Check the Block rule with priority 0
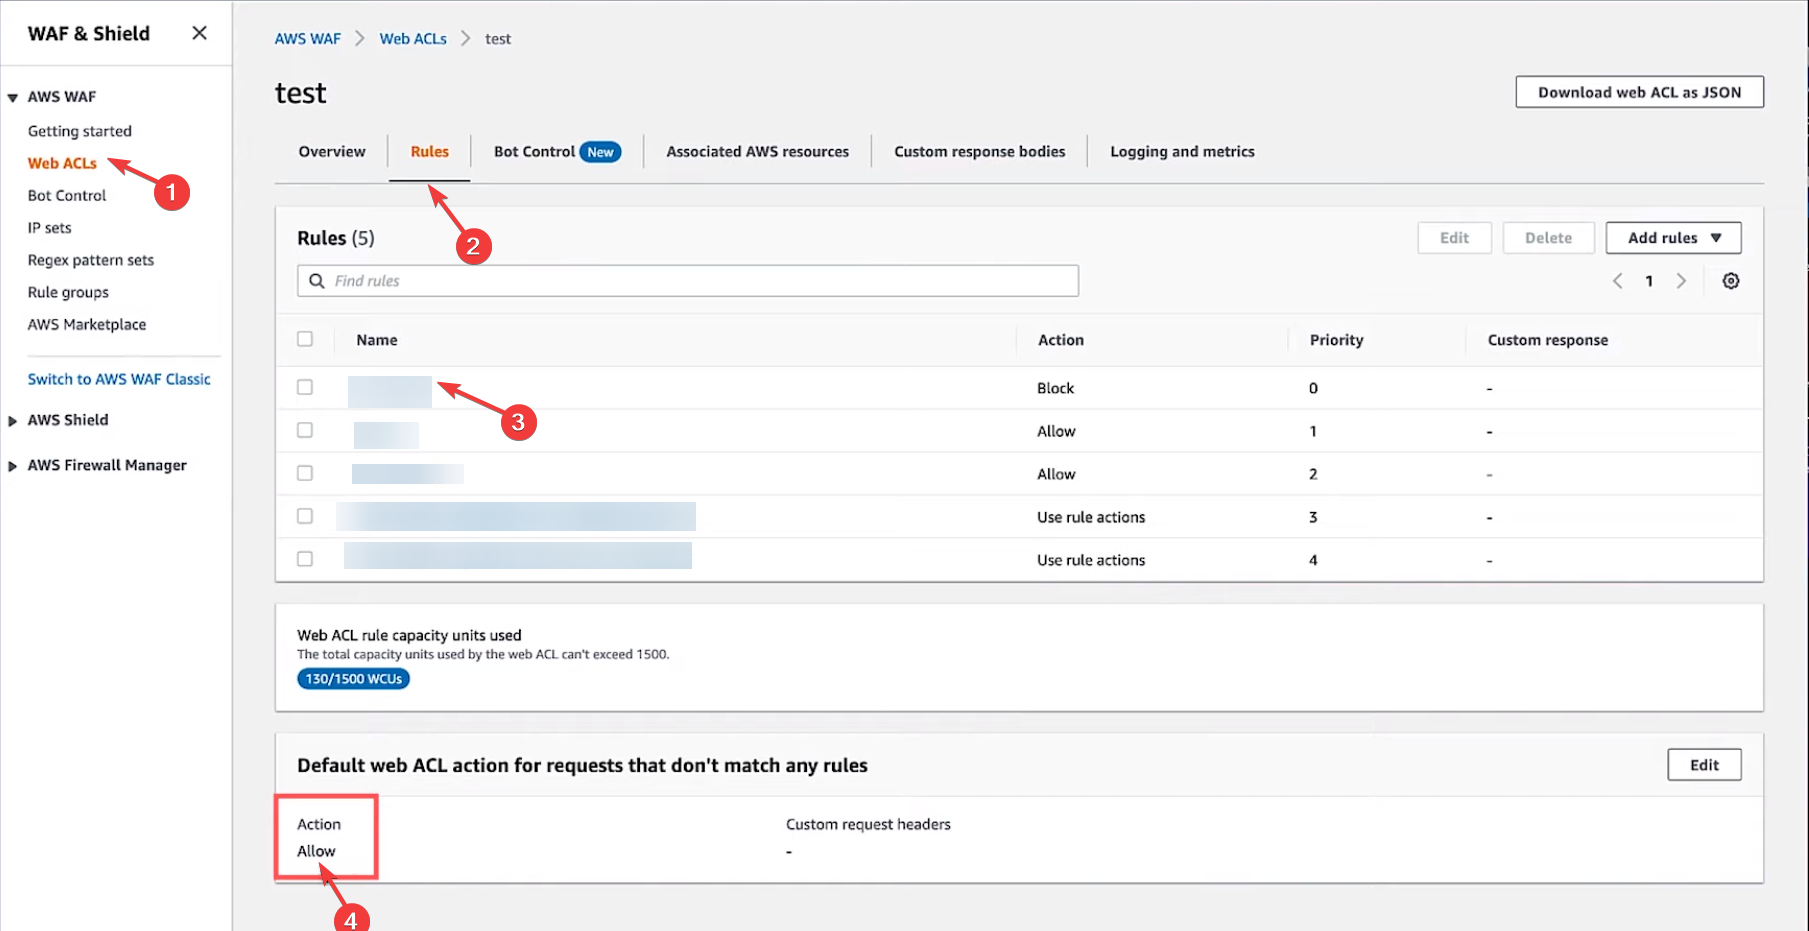Viewport: 1809px width, 931px height. 305,387
